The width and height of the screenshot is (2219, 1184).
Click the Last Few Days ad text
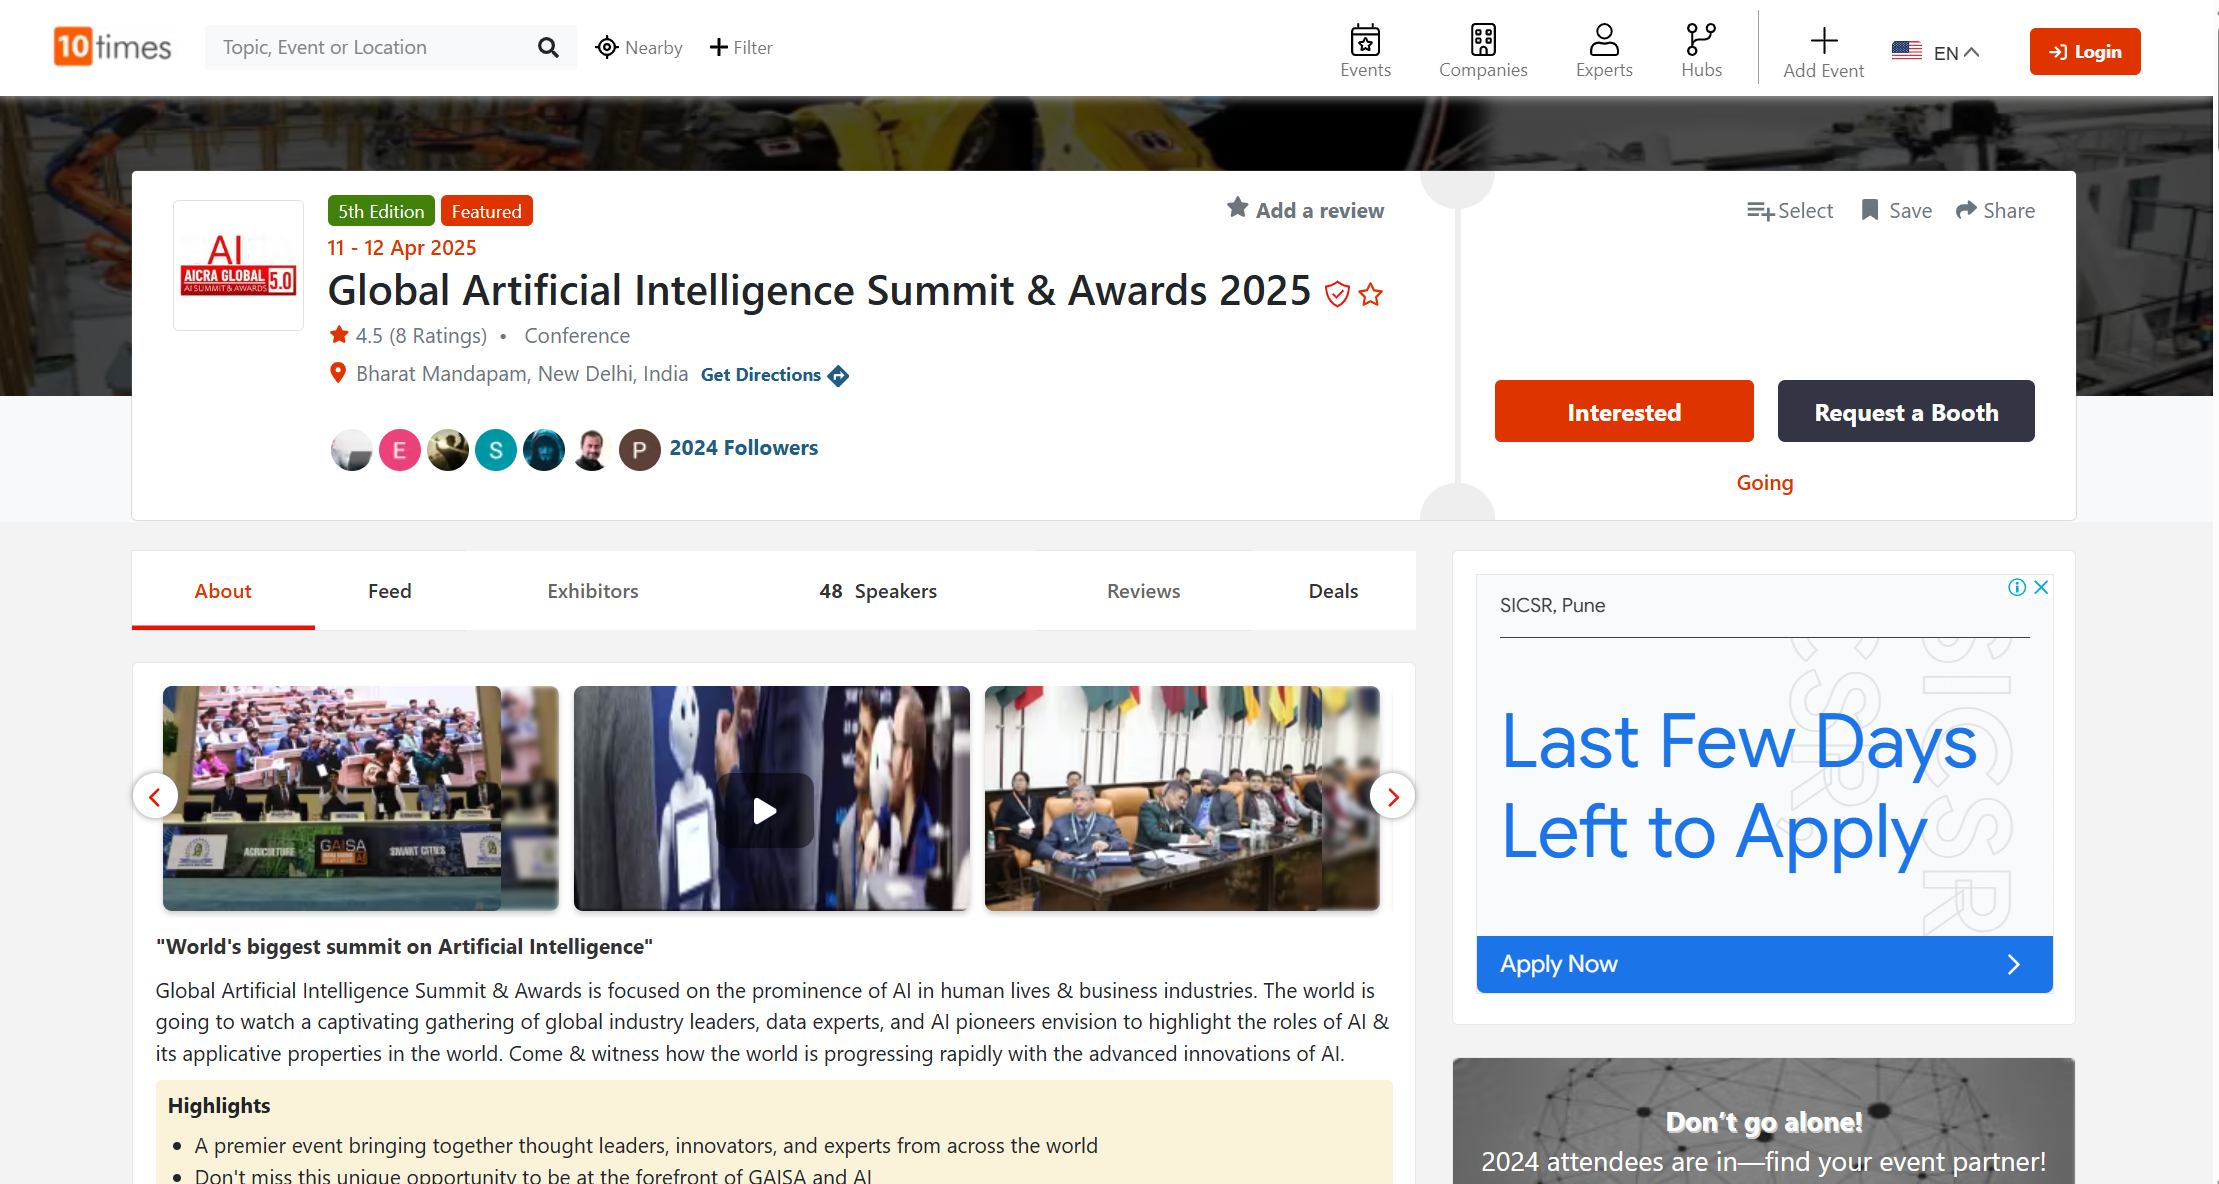[x=1740, y=785]
